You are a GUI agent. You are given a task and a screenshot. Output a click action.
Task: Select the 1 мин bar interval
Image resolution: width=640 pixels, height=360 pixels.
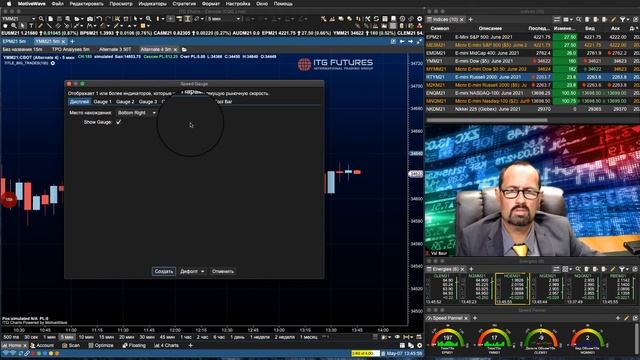49,337
